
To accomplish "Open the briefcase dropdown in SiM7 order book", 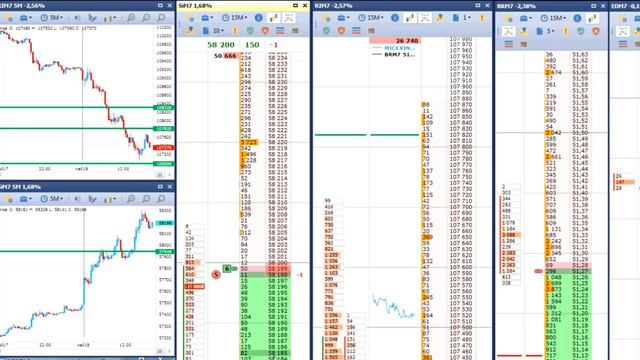I will tap(207, 18).
